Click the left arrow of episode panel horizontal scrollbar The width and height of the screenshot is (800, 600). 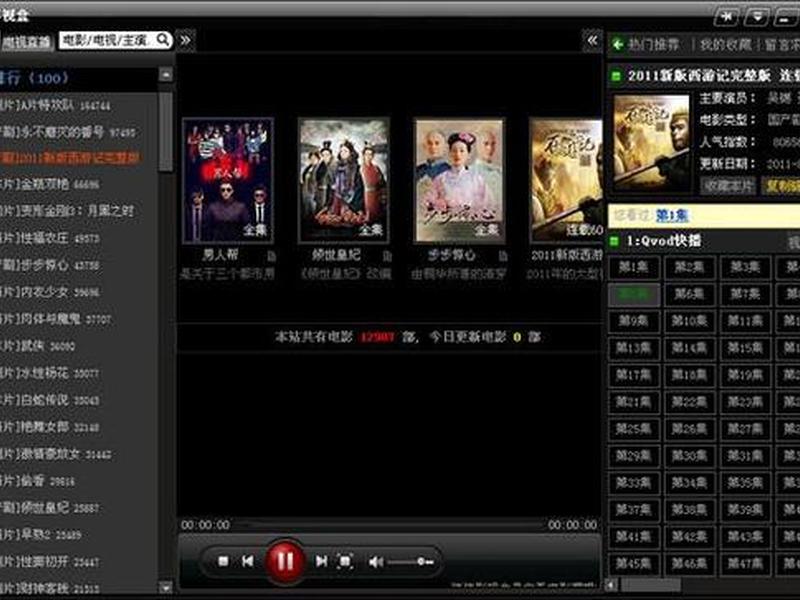click(610, 585)
